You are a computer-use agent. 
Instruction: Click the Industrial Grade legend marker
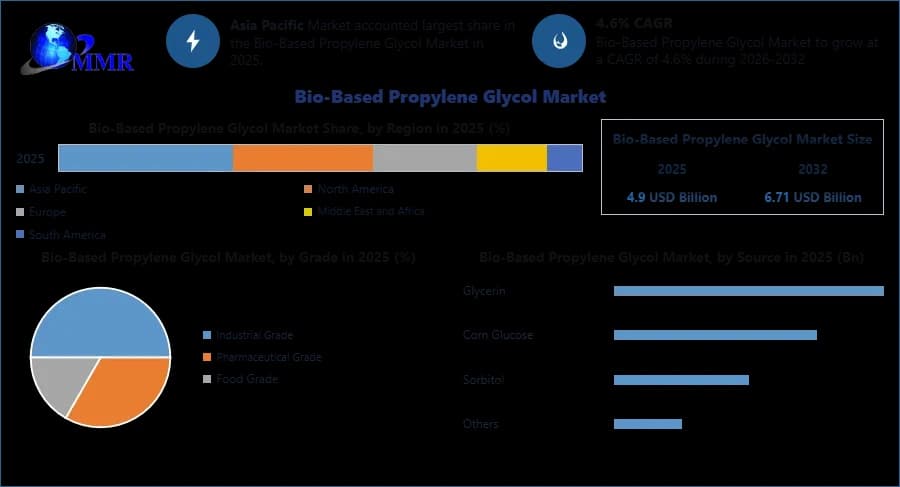(207, 335)
